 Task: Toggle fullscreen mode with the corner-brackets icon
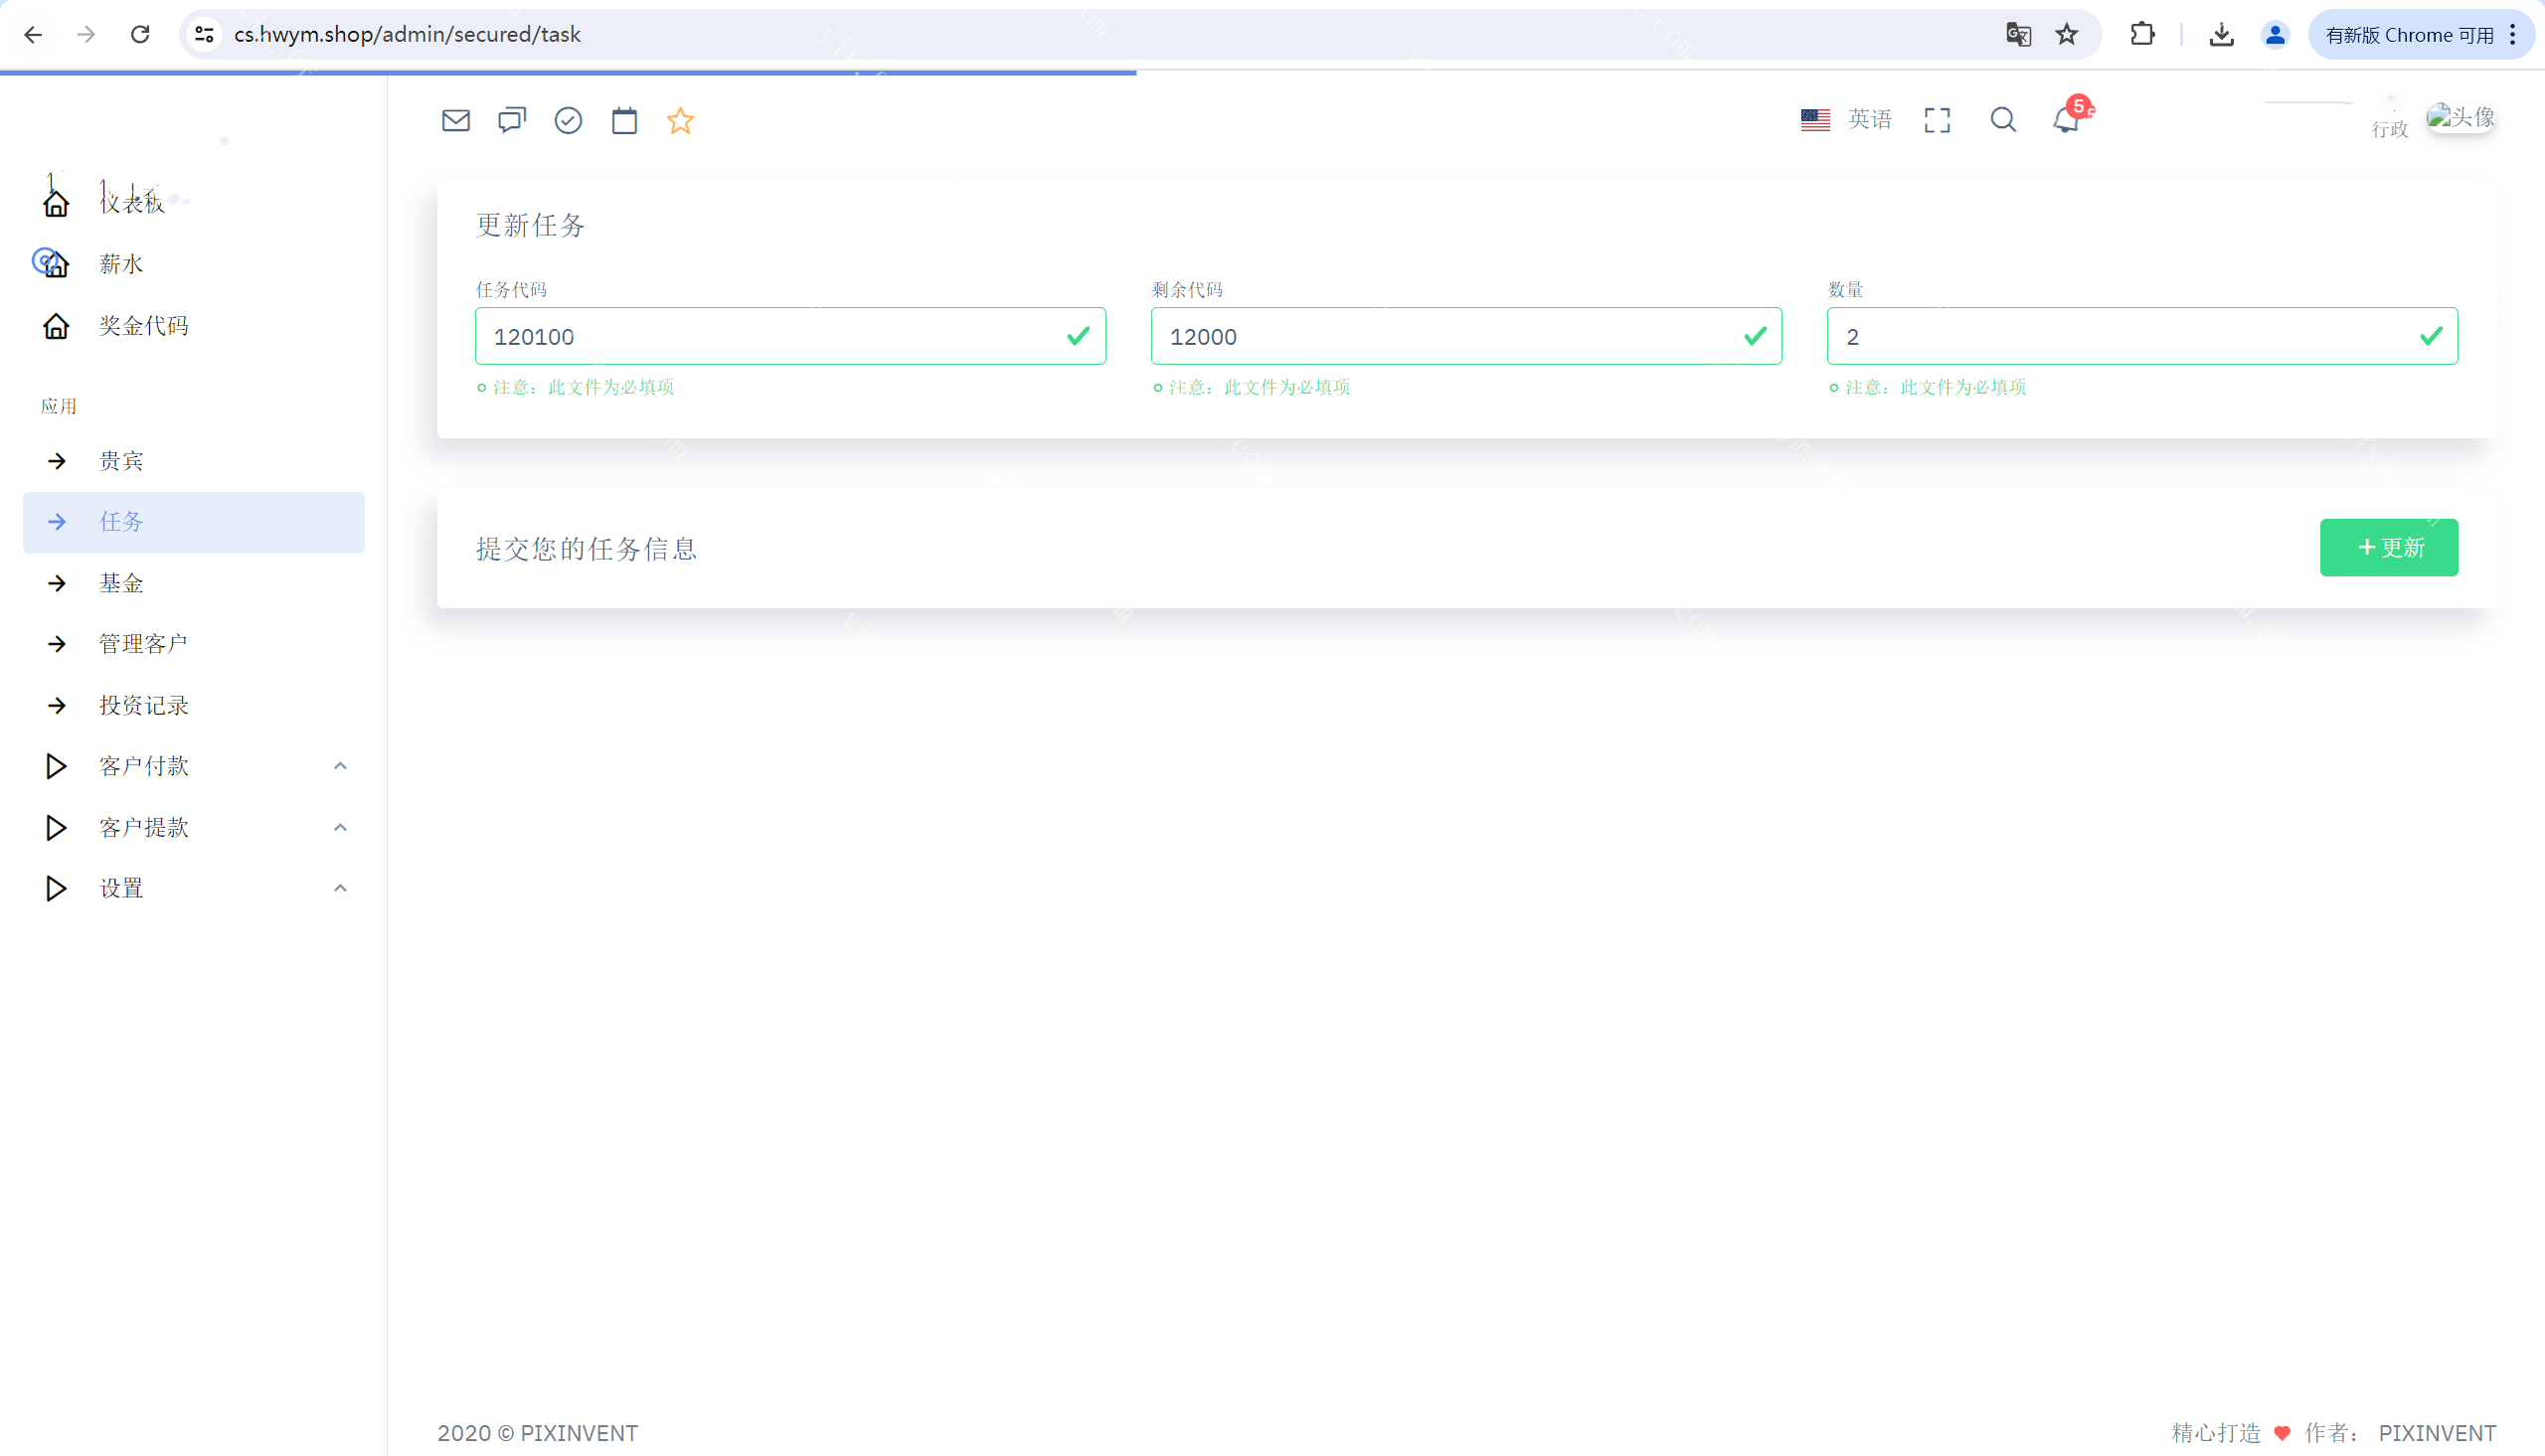[1936, 120]
